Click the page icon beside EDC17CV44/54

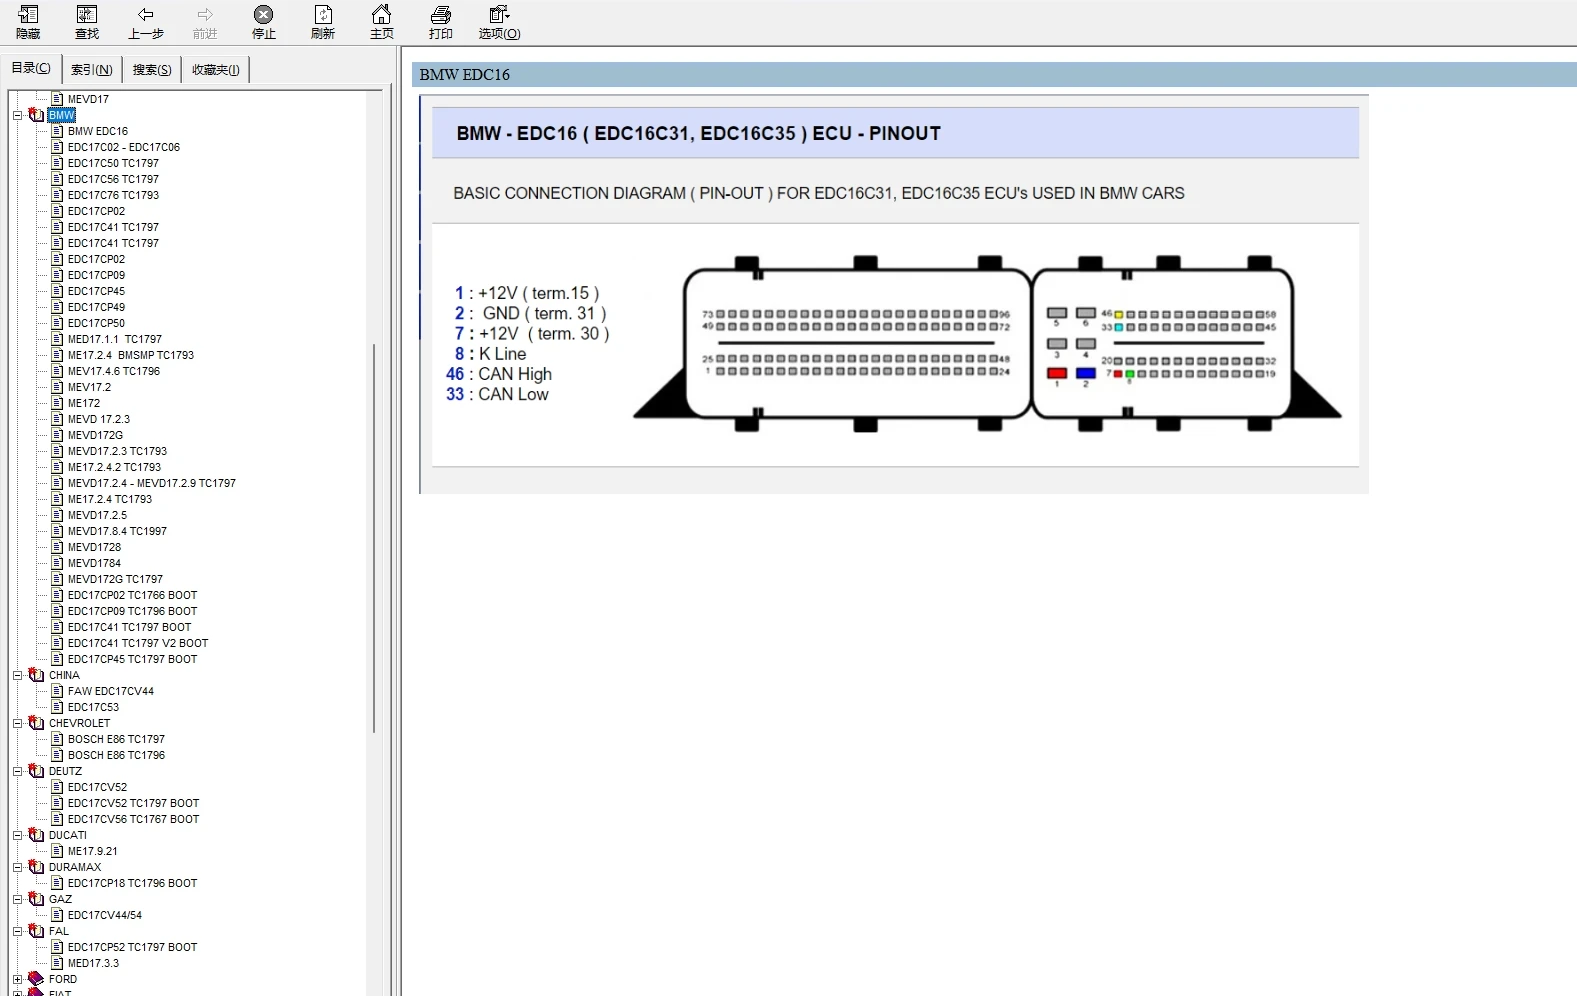coord(57,915)
